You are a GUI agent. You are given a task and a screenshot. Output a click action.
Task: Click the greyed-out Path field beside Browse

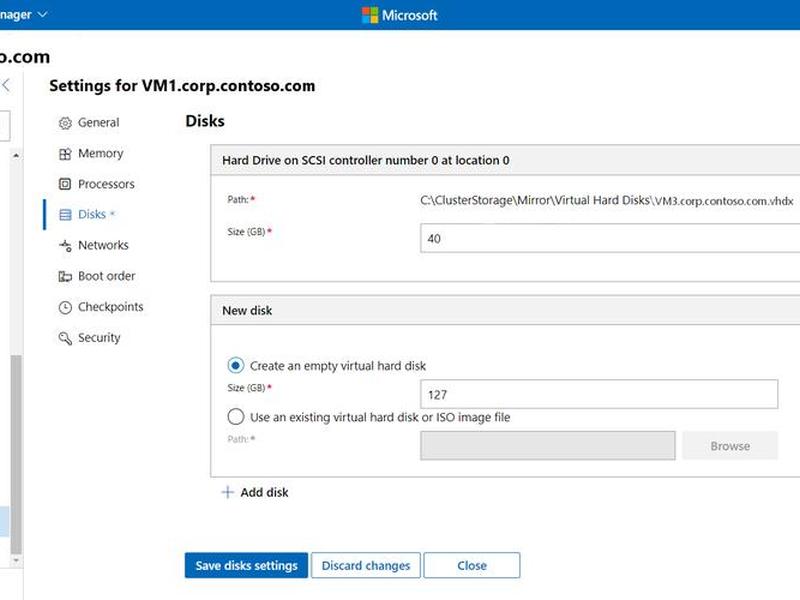(x=547, y=446)
